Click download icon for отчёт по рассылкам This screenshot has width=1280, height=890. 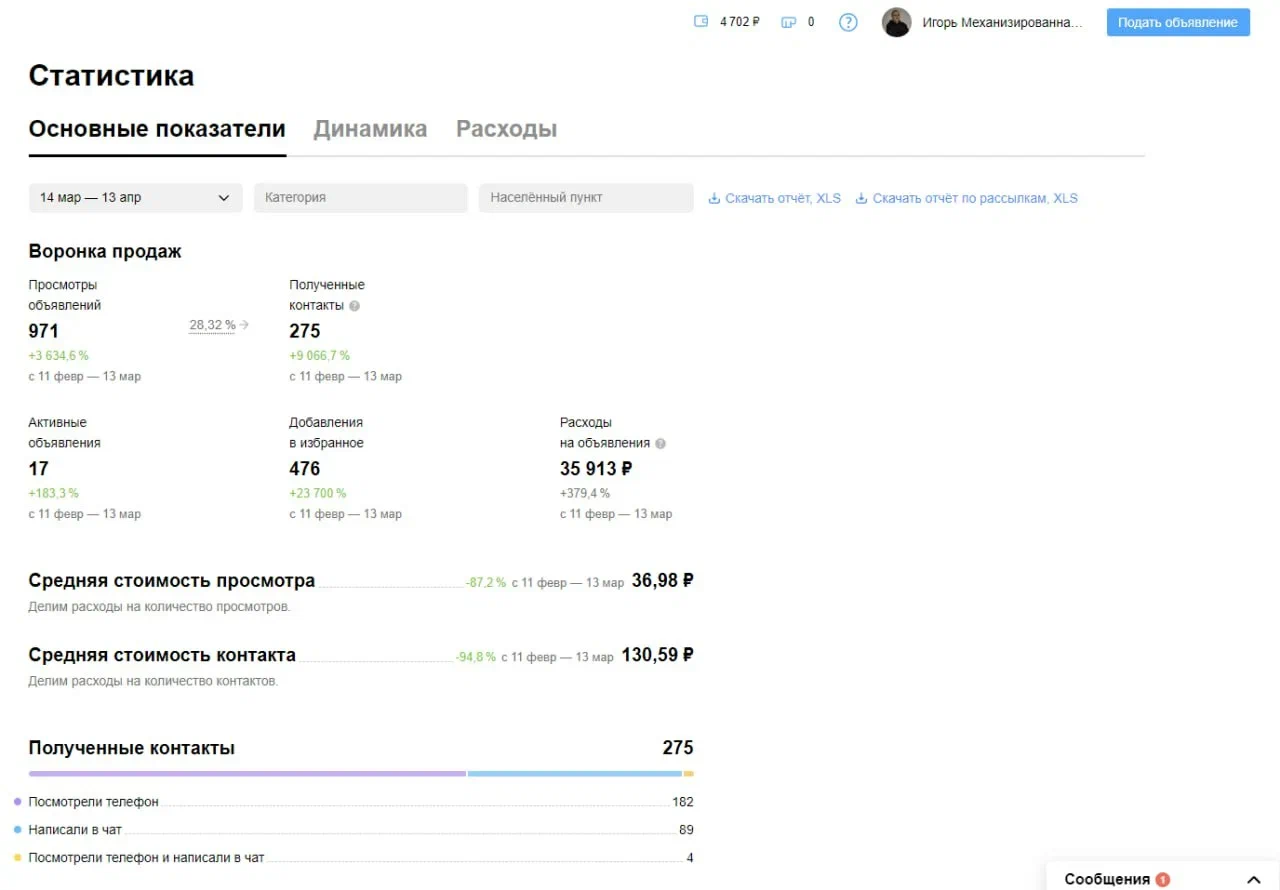862,198
